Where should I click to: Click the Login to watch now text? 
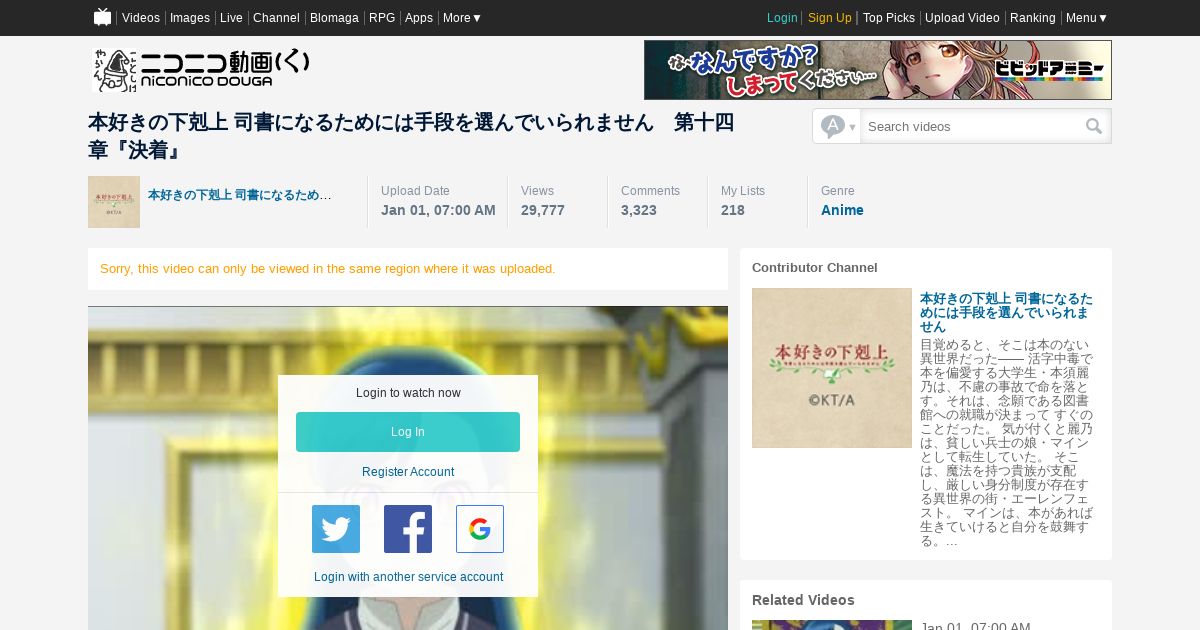408,393
